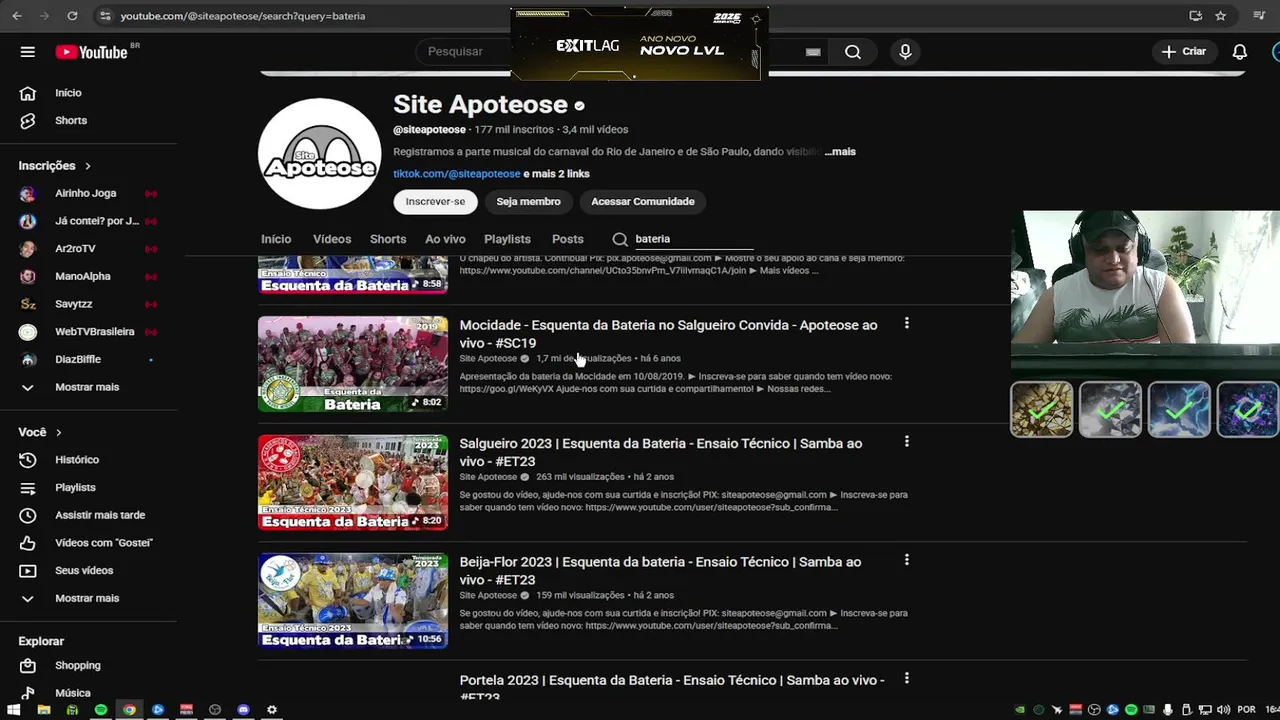
Task: Open the on-screen keyboard icon in the search box
Action: tap(813, 52)
